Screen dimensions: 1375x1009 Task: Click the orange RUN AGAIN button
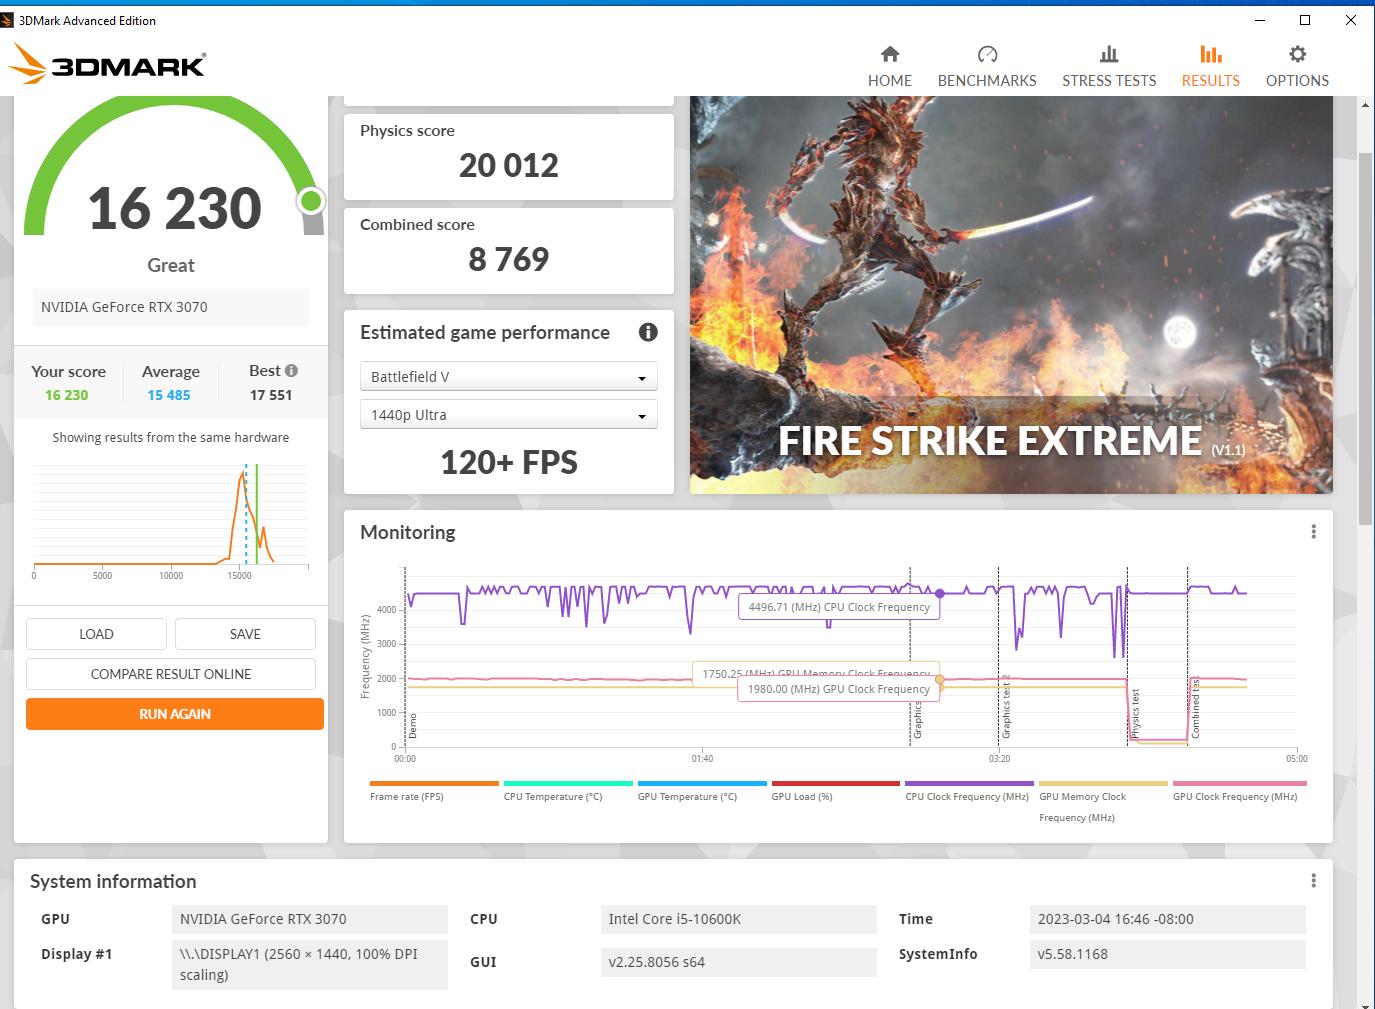click(175, 714)
